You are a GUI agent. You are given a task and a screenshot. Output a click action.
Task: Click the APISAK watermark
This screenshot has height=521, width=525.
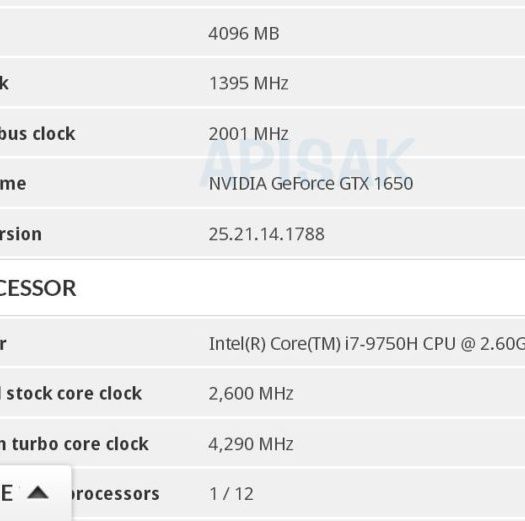(307, 160)
